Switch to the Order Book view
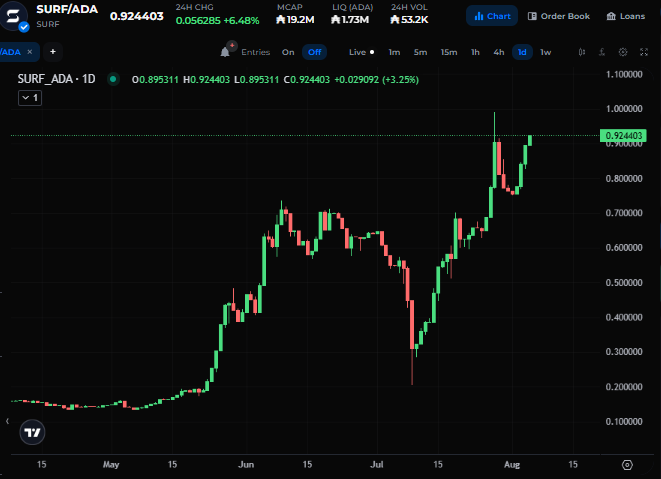The height and width of the screenshot is (479, 661). pos(559,16)
